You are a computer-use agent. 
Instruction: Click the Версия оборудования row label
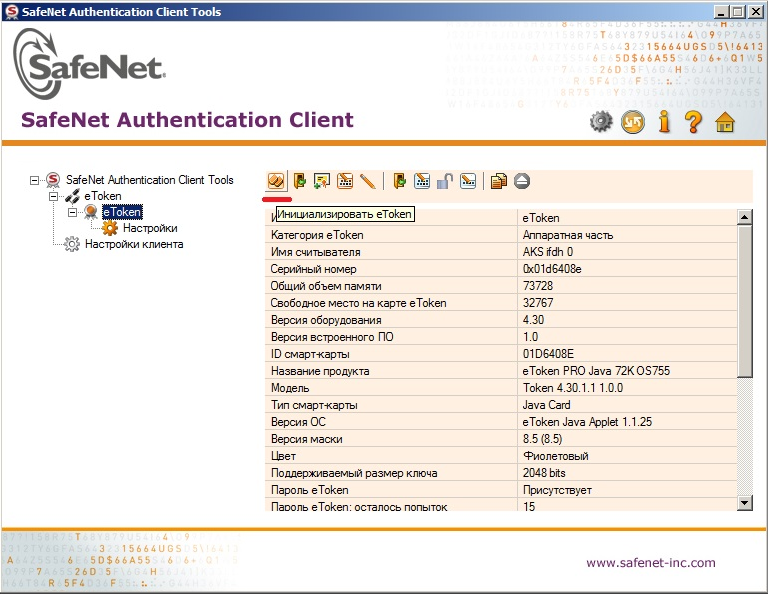326,320
